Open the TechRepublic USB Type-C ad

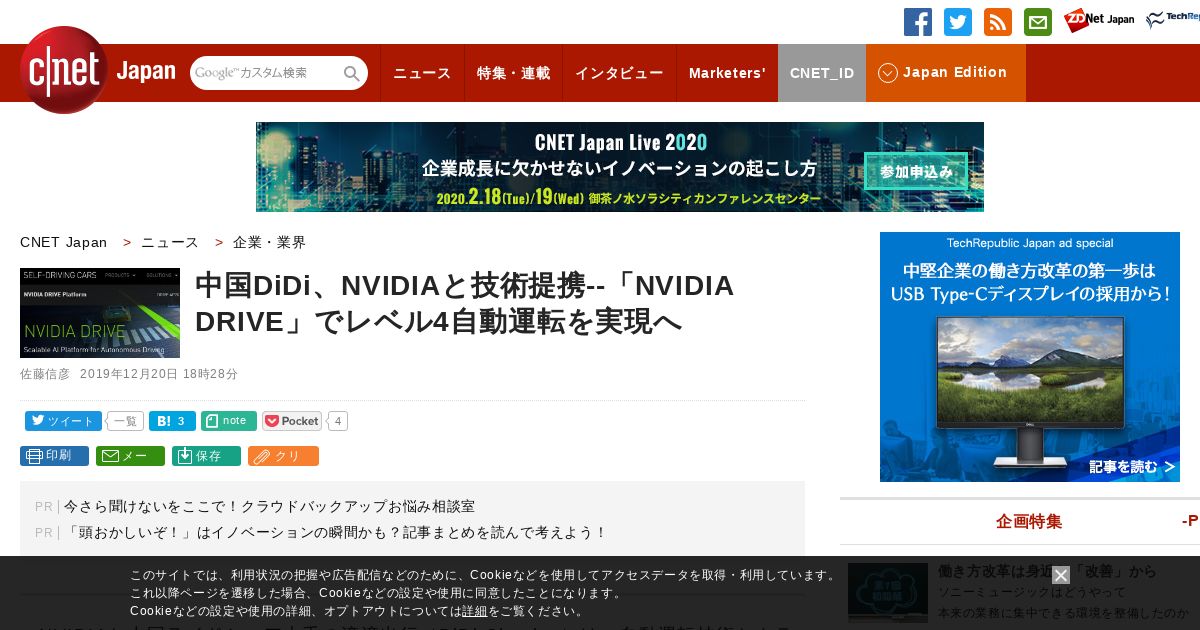(1030, 357)
